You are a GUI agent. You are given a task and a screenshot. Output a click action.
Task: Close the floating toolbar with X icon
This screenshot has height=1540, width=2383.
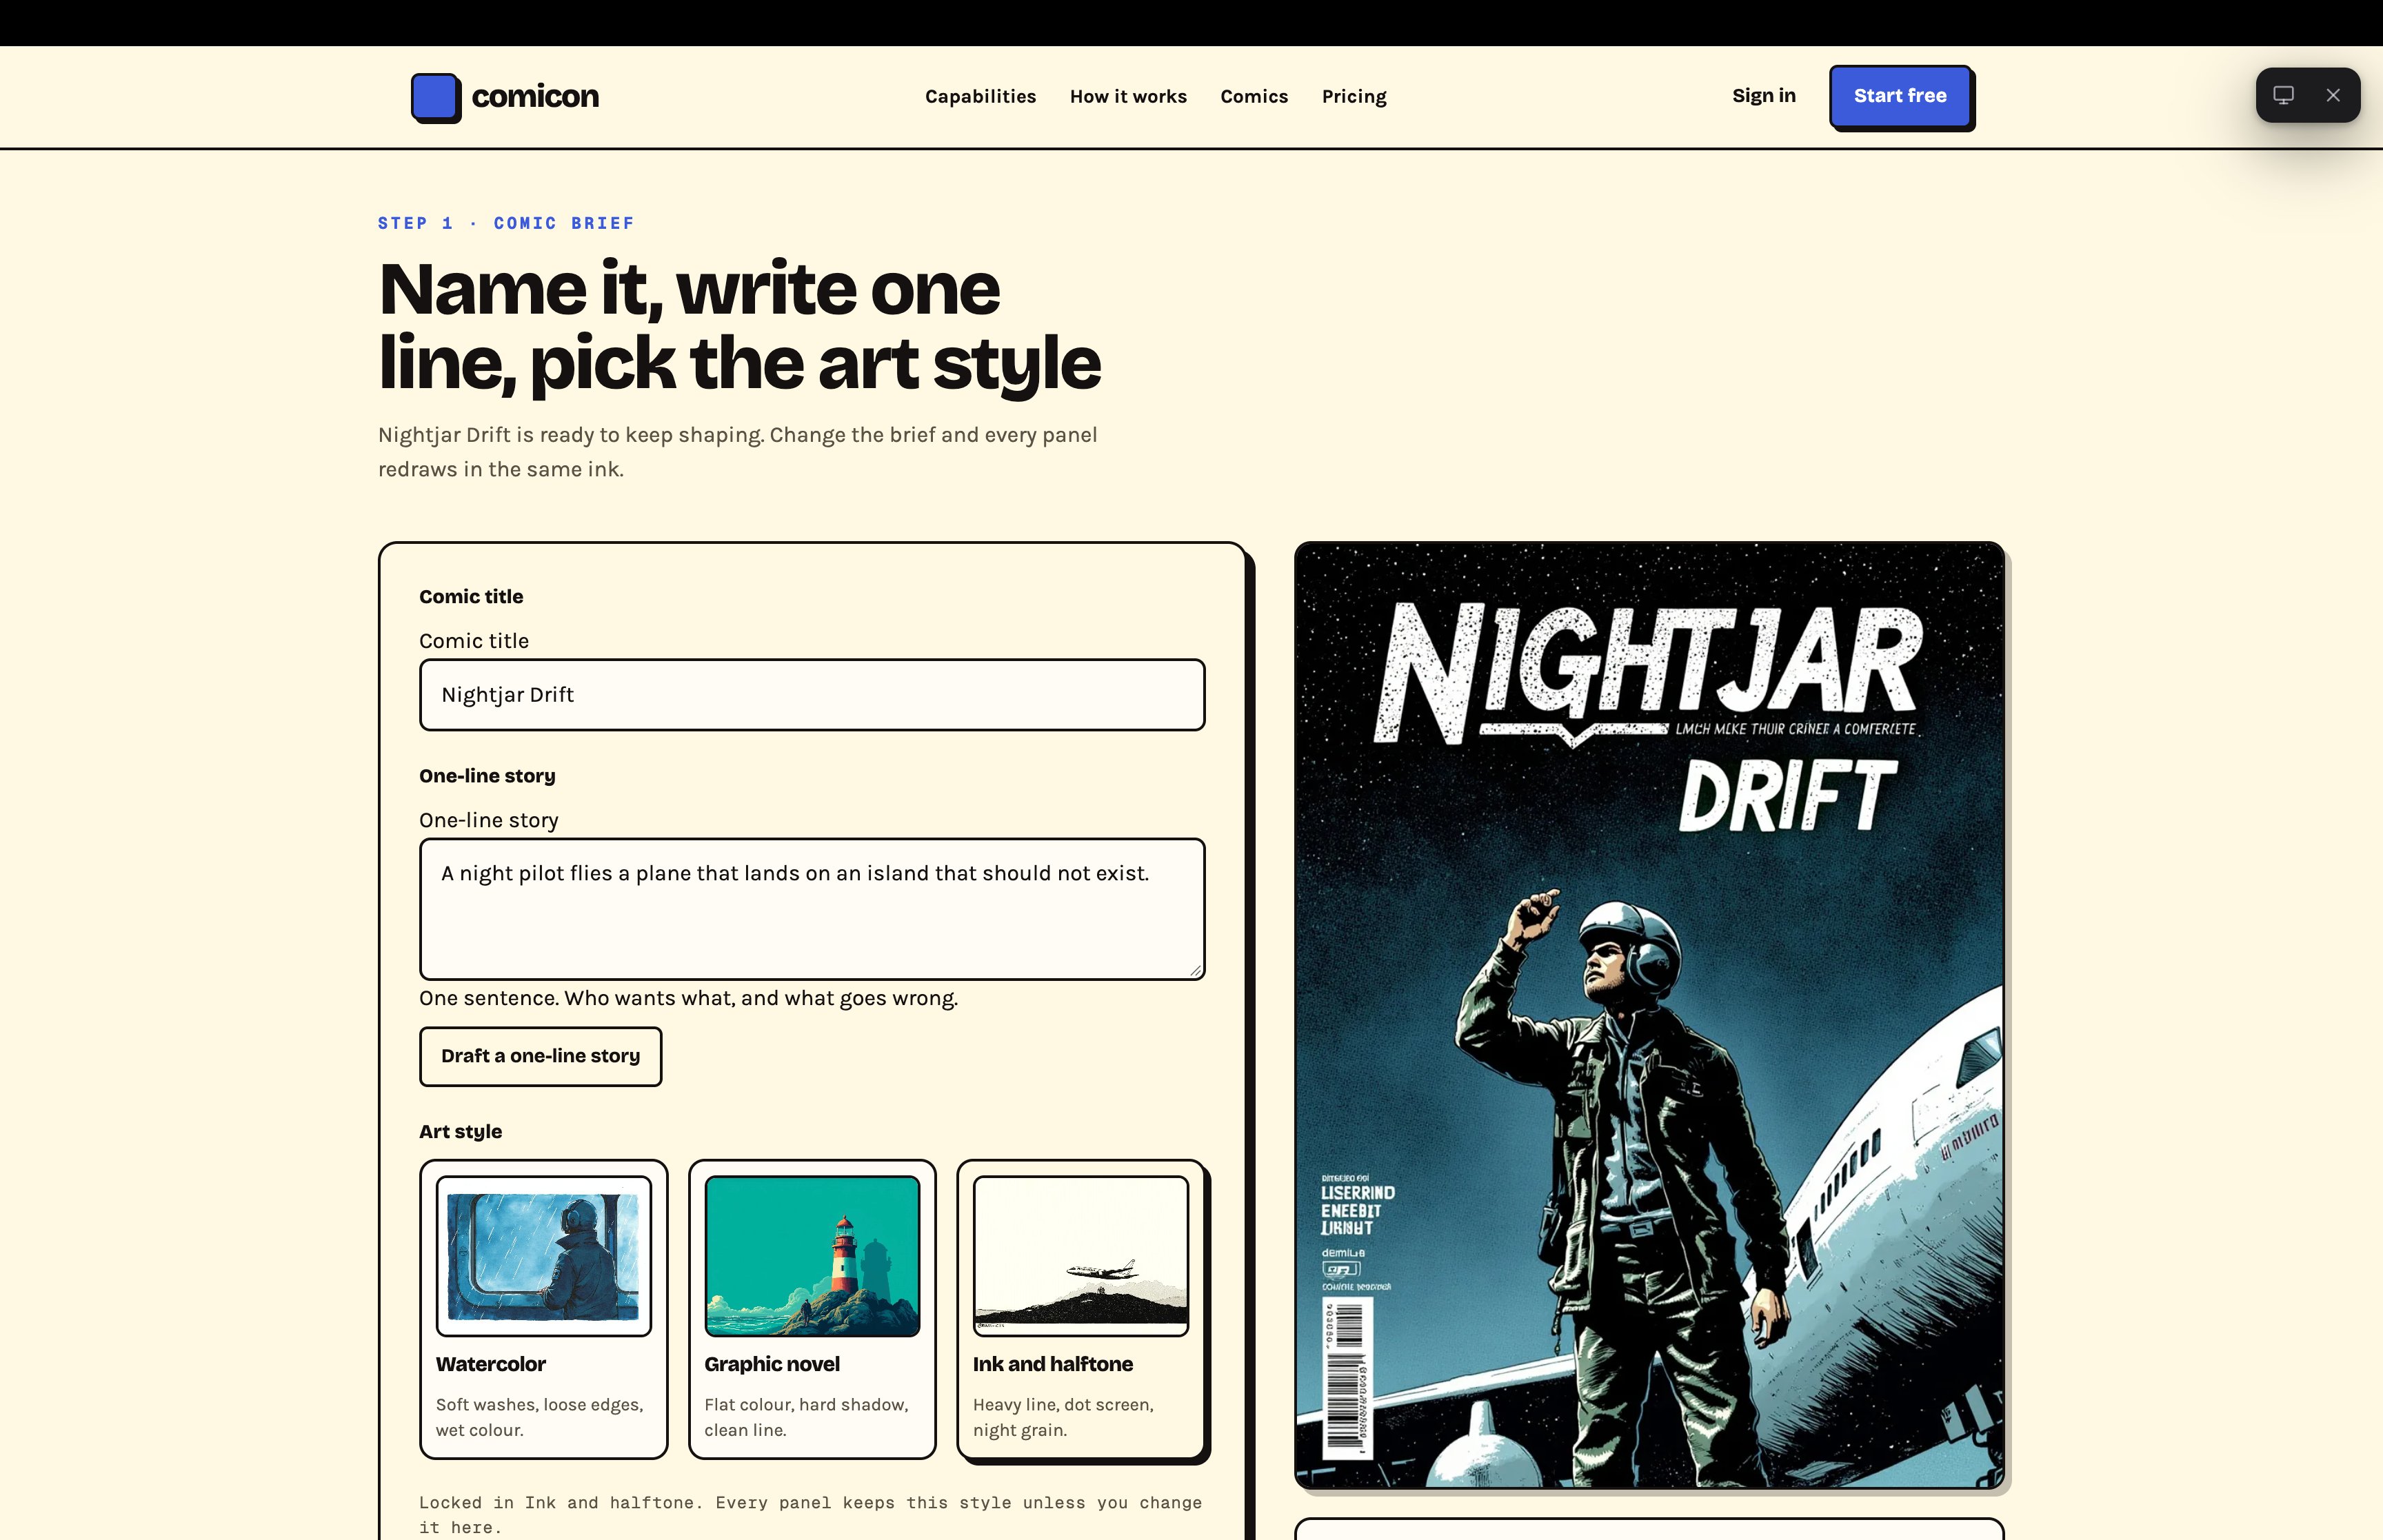2333,95
